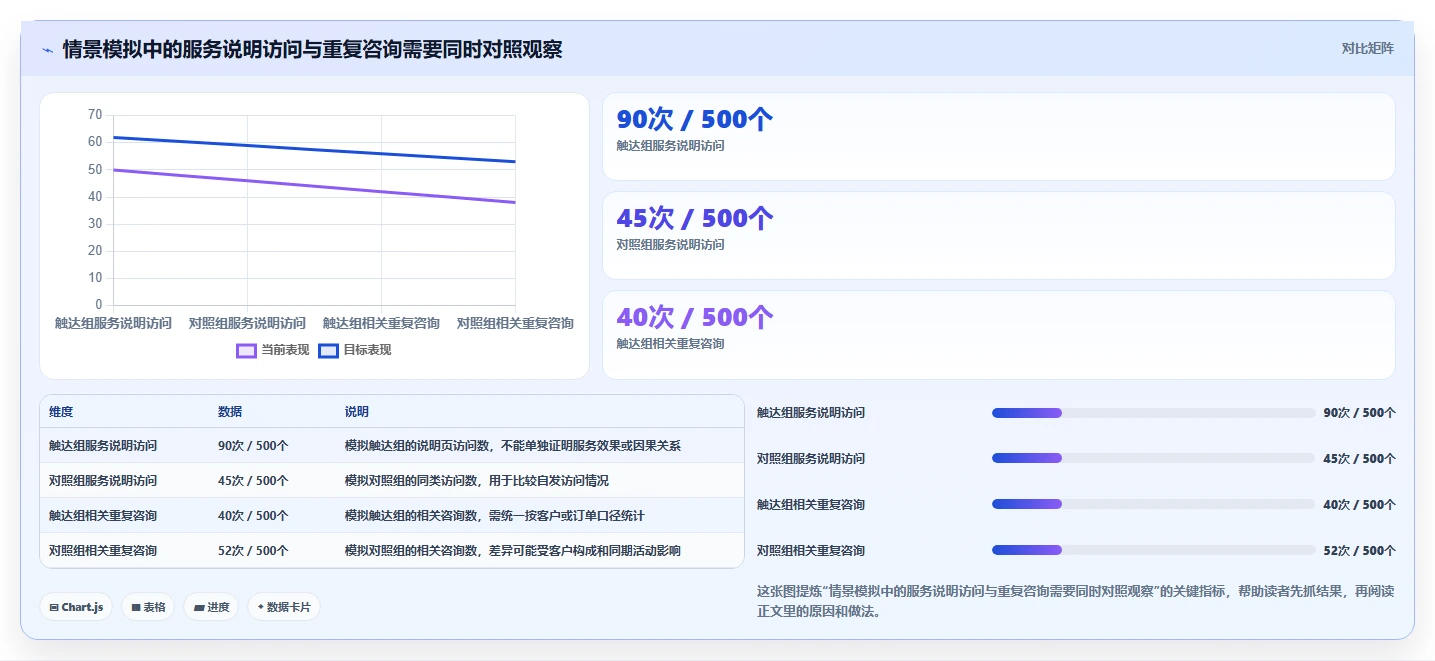Click the progress bar for 触达组相关重复咨询
Viewport: 1435px width, 661px height.
click(1154, 505)
